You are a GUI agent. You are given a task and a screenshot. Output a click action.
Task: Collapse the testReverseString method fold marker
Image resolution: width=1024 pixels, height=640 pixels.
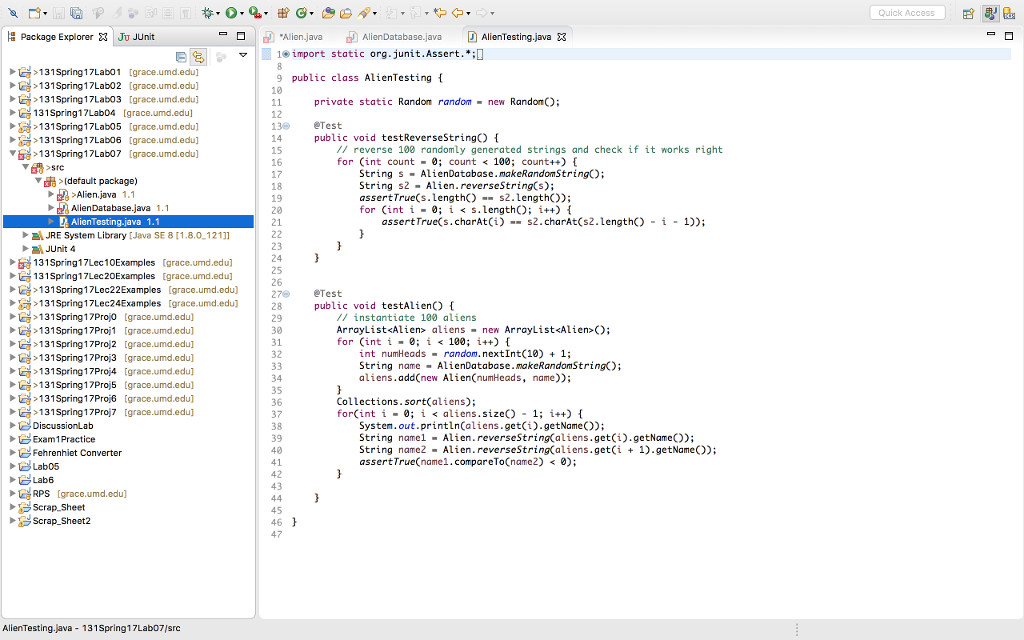(285, 126)
